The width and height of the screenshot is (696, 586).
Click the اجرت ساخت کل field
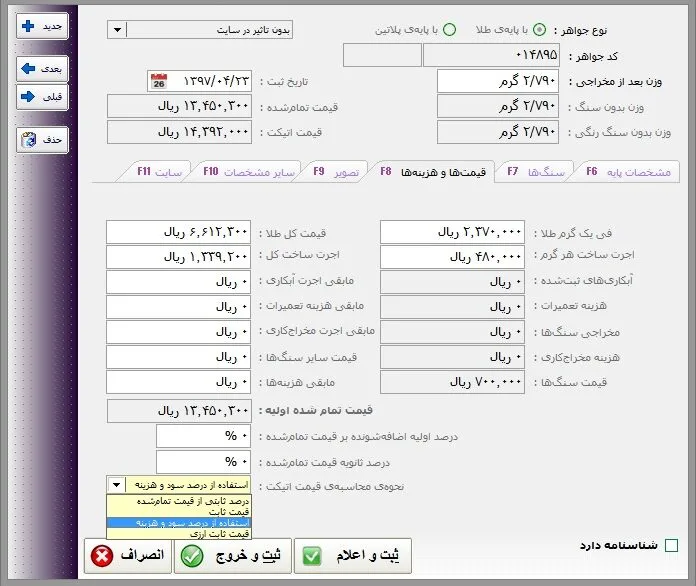coord(178,257)
